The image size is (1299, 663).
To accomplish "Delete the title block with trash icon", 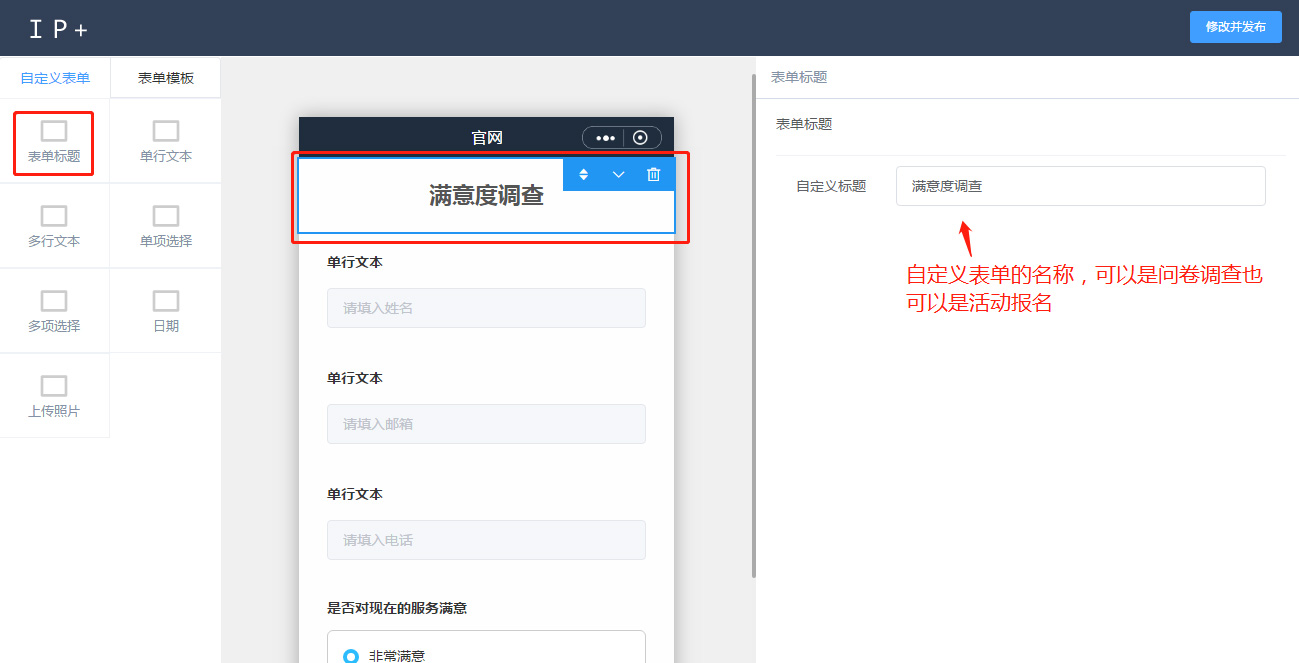I will [x=654, y=174].
